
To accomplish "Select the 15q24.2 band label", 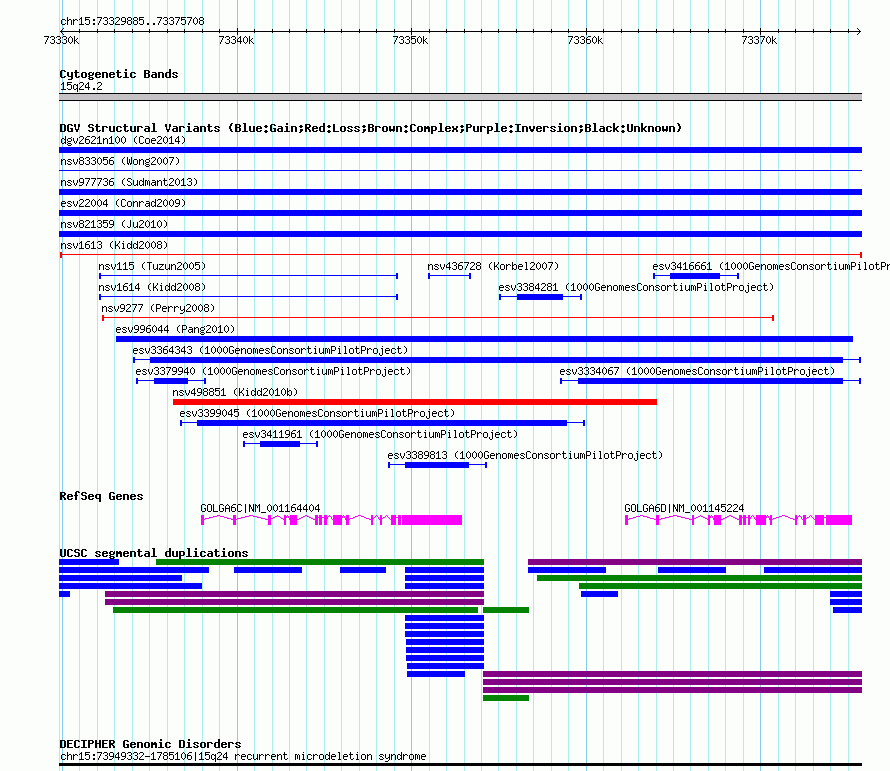I will 81,86.
